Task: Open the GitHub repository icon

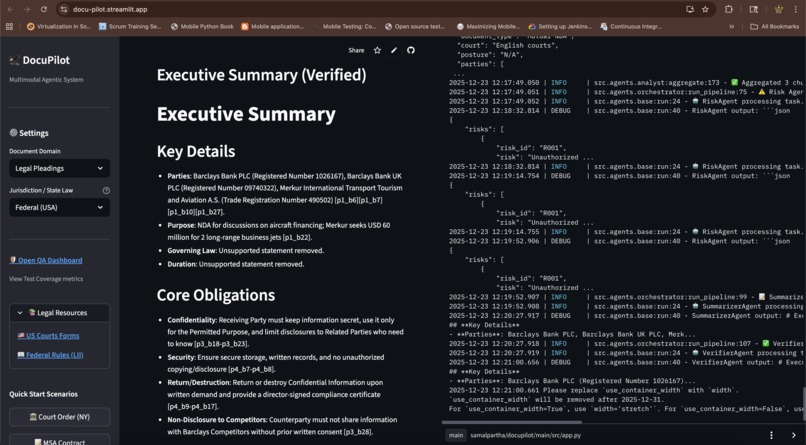Action: coord(411,50)
